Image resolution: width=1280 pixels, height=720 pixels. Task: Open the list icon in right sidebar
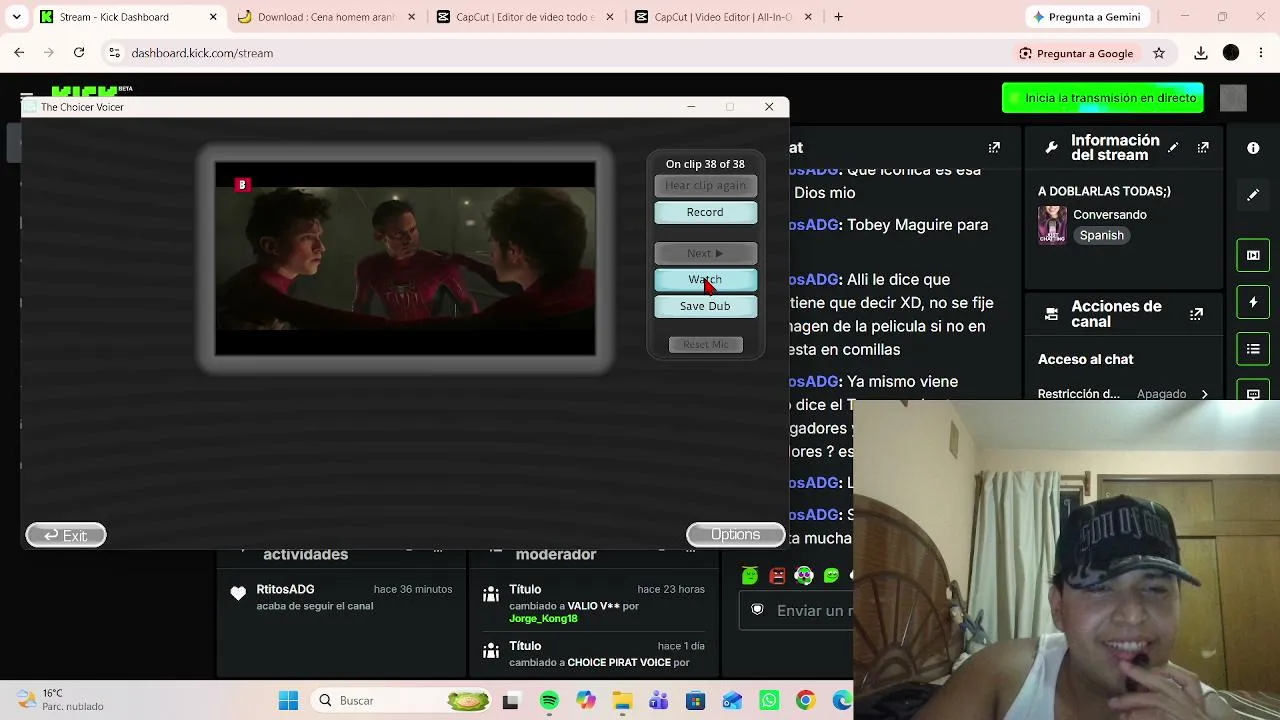[1253, 349]
